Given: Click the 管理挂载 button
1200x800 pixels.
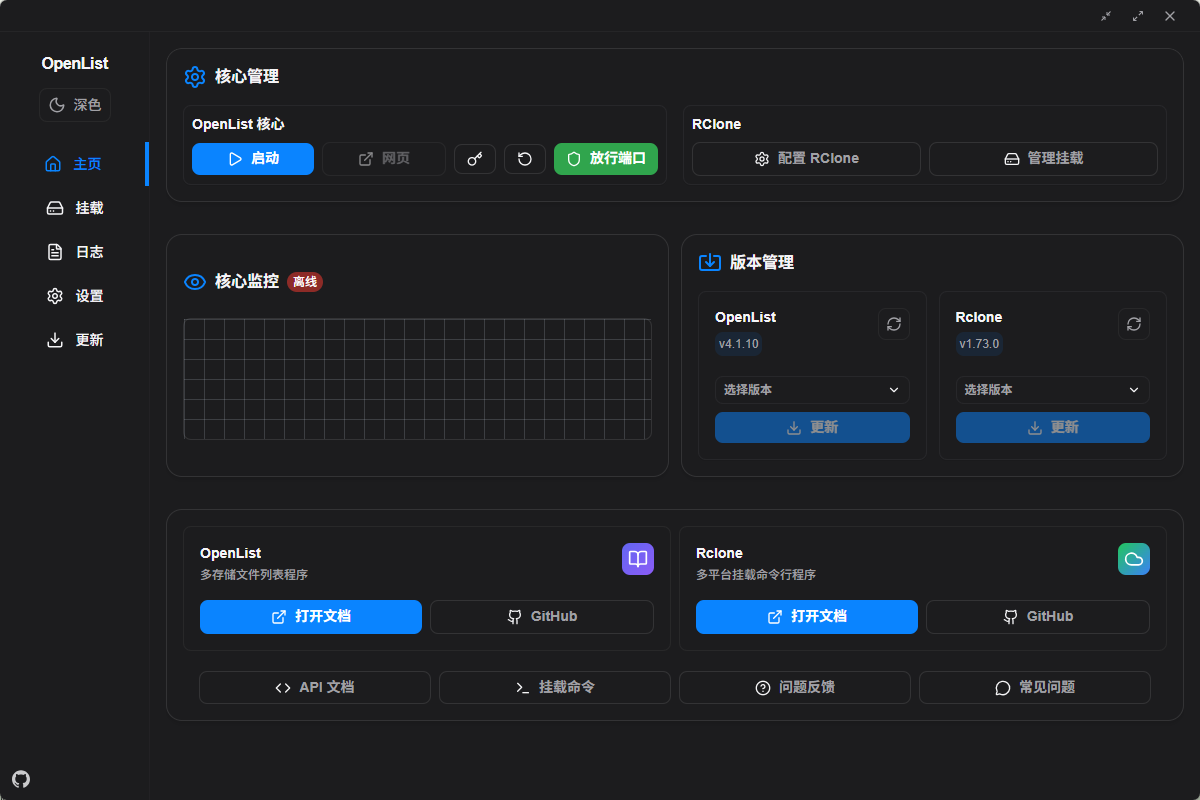Looking at the screenshot, I should coord(1043,159).
